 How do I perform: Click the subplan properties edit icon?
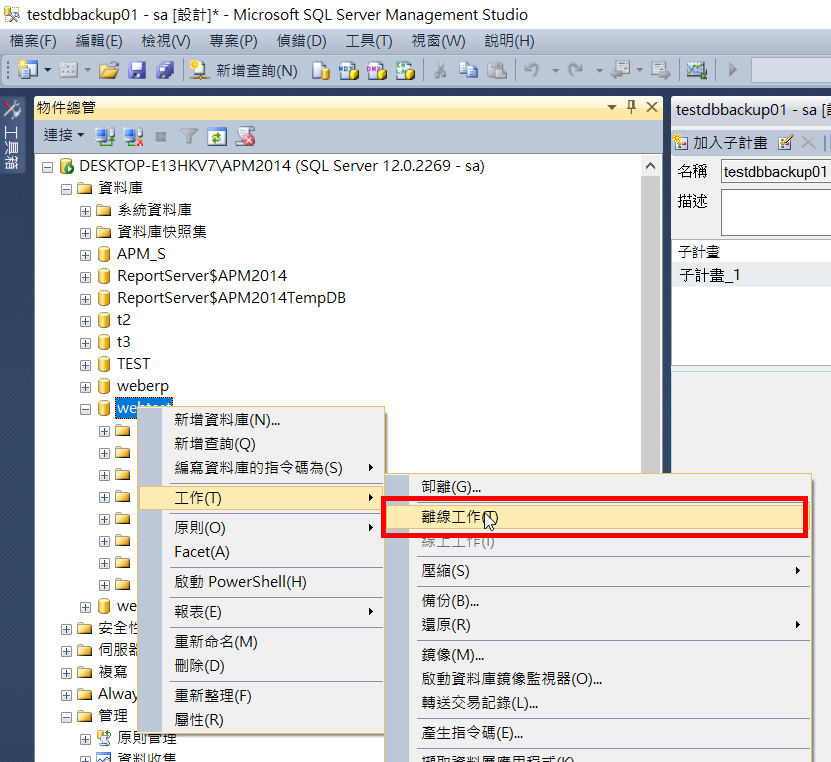pos(785,143)
